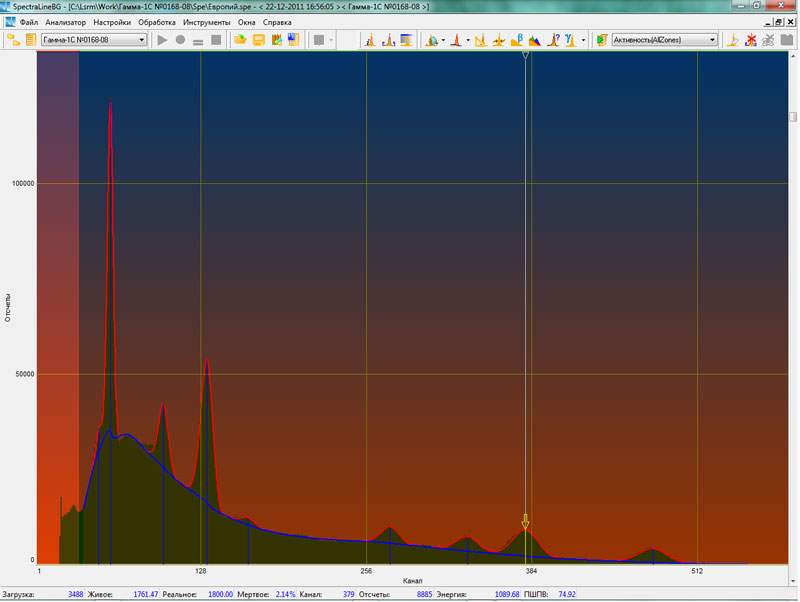Open the Обработка menu
Screen dimensions: 800x602
tap(157, 22)
